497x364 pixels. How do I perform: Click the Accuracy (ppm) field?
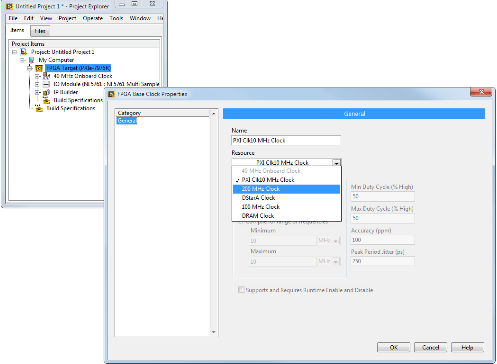point(382,240)
